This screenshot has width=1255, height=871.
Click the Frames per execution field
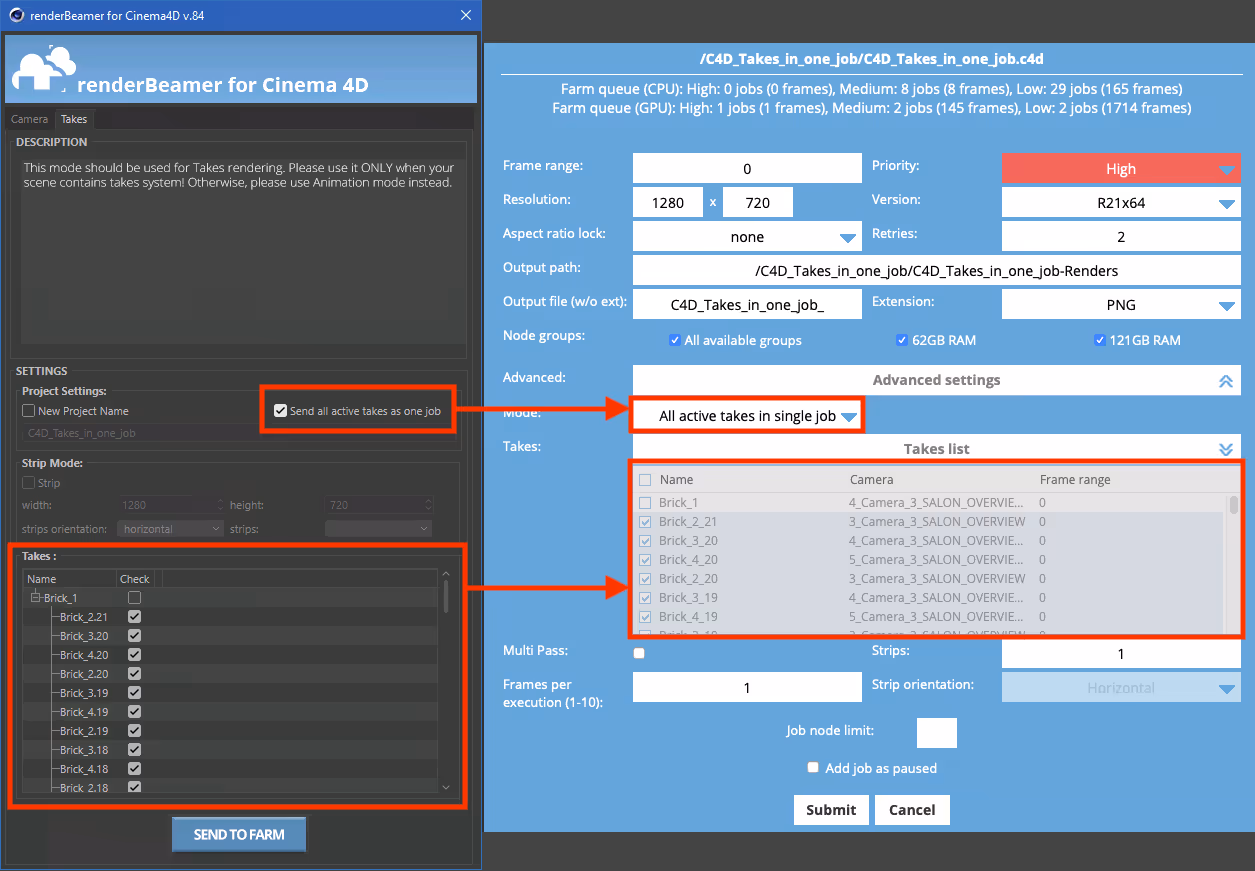[747, 688]
